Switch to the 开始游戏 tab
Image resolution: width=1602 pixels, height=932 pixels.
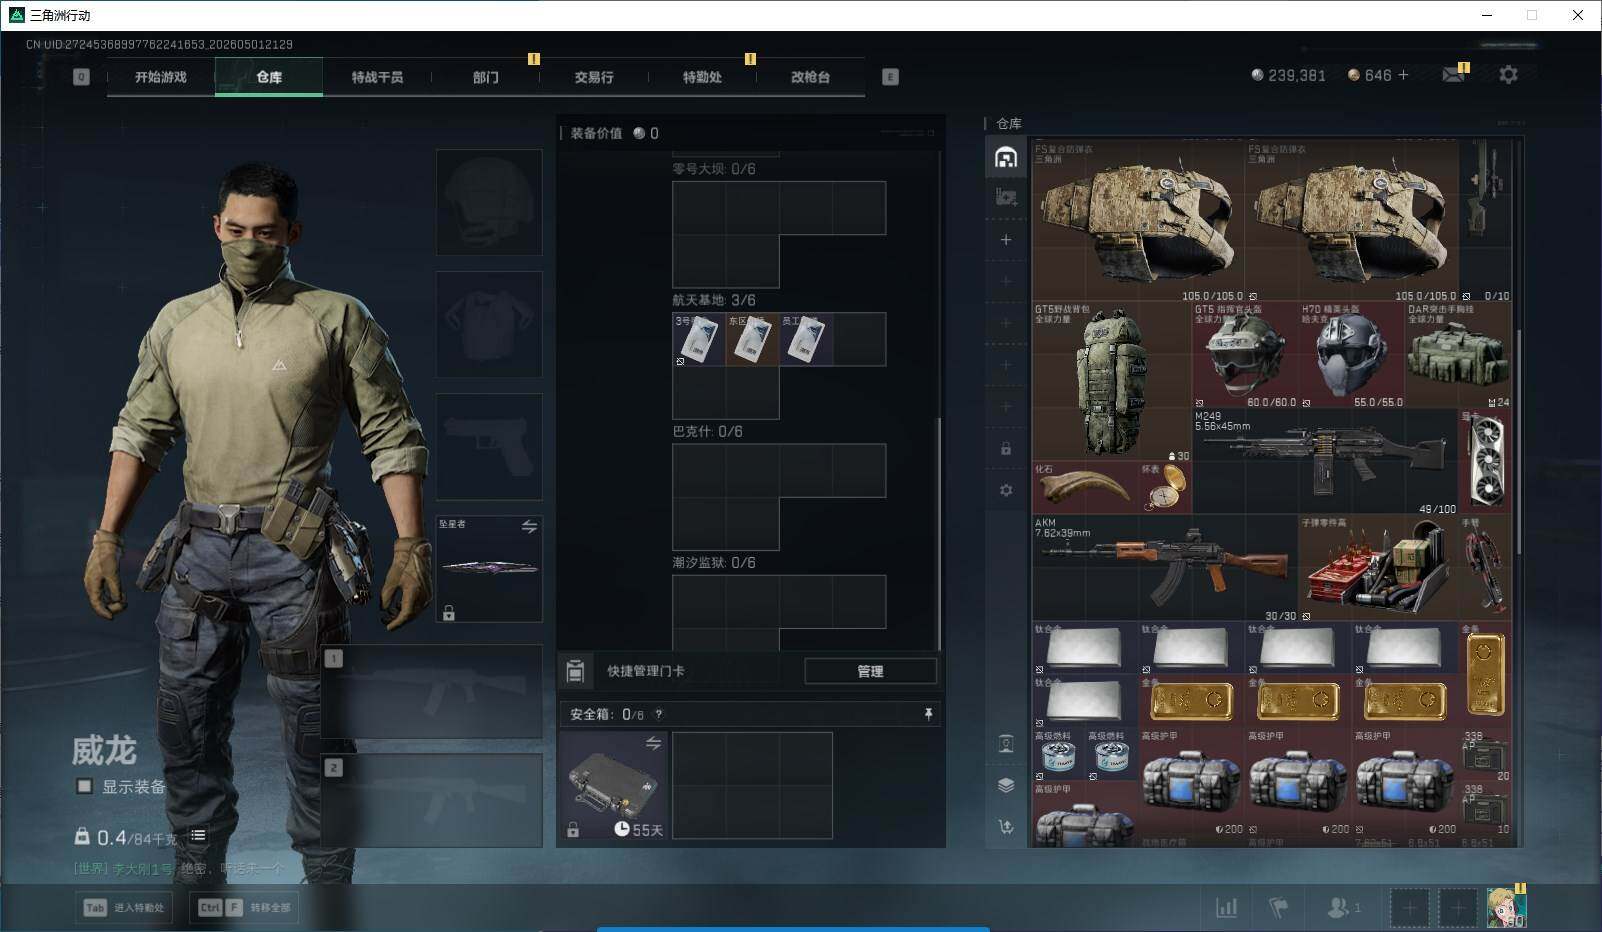tap(161, 77)
